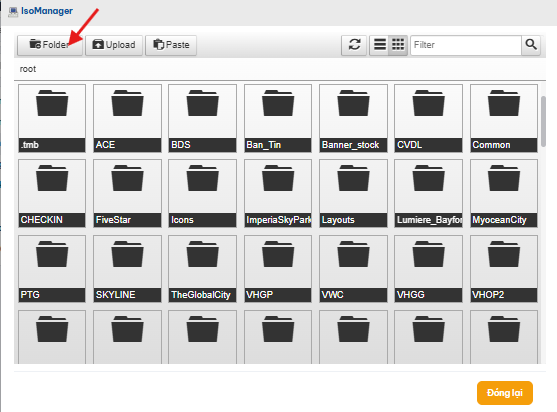Open the BDS folder
This screenshot has width=557, height=412.
tap(202, 118)
